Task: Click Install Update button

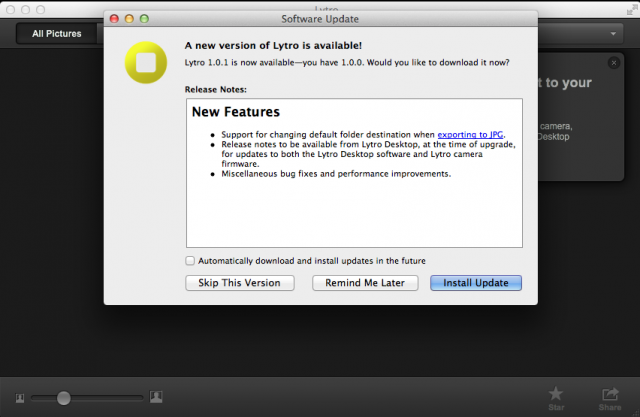Action: 476,283
